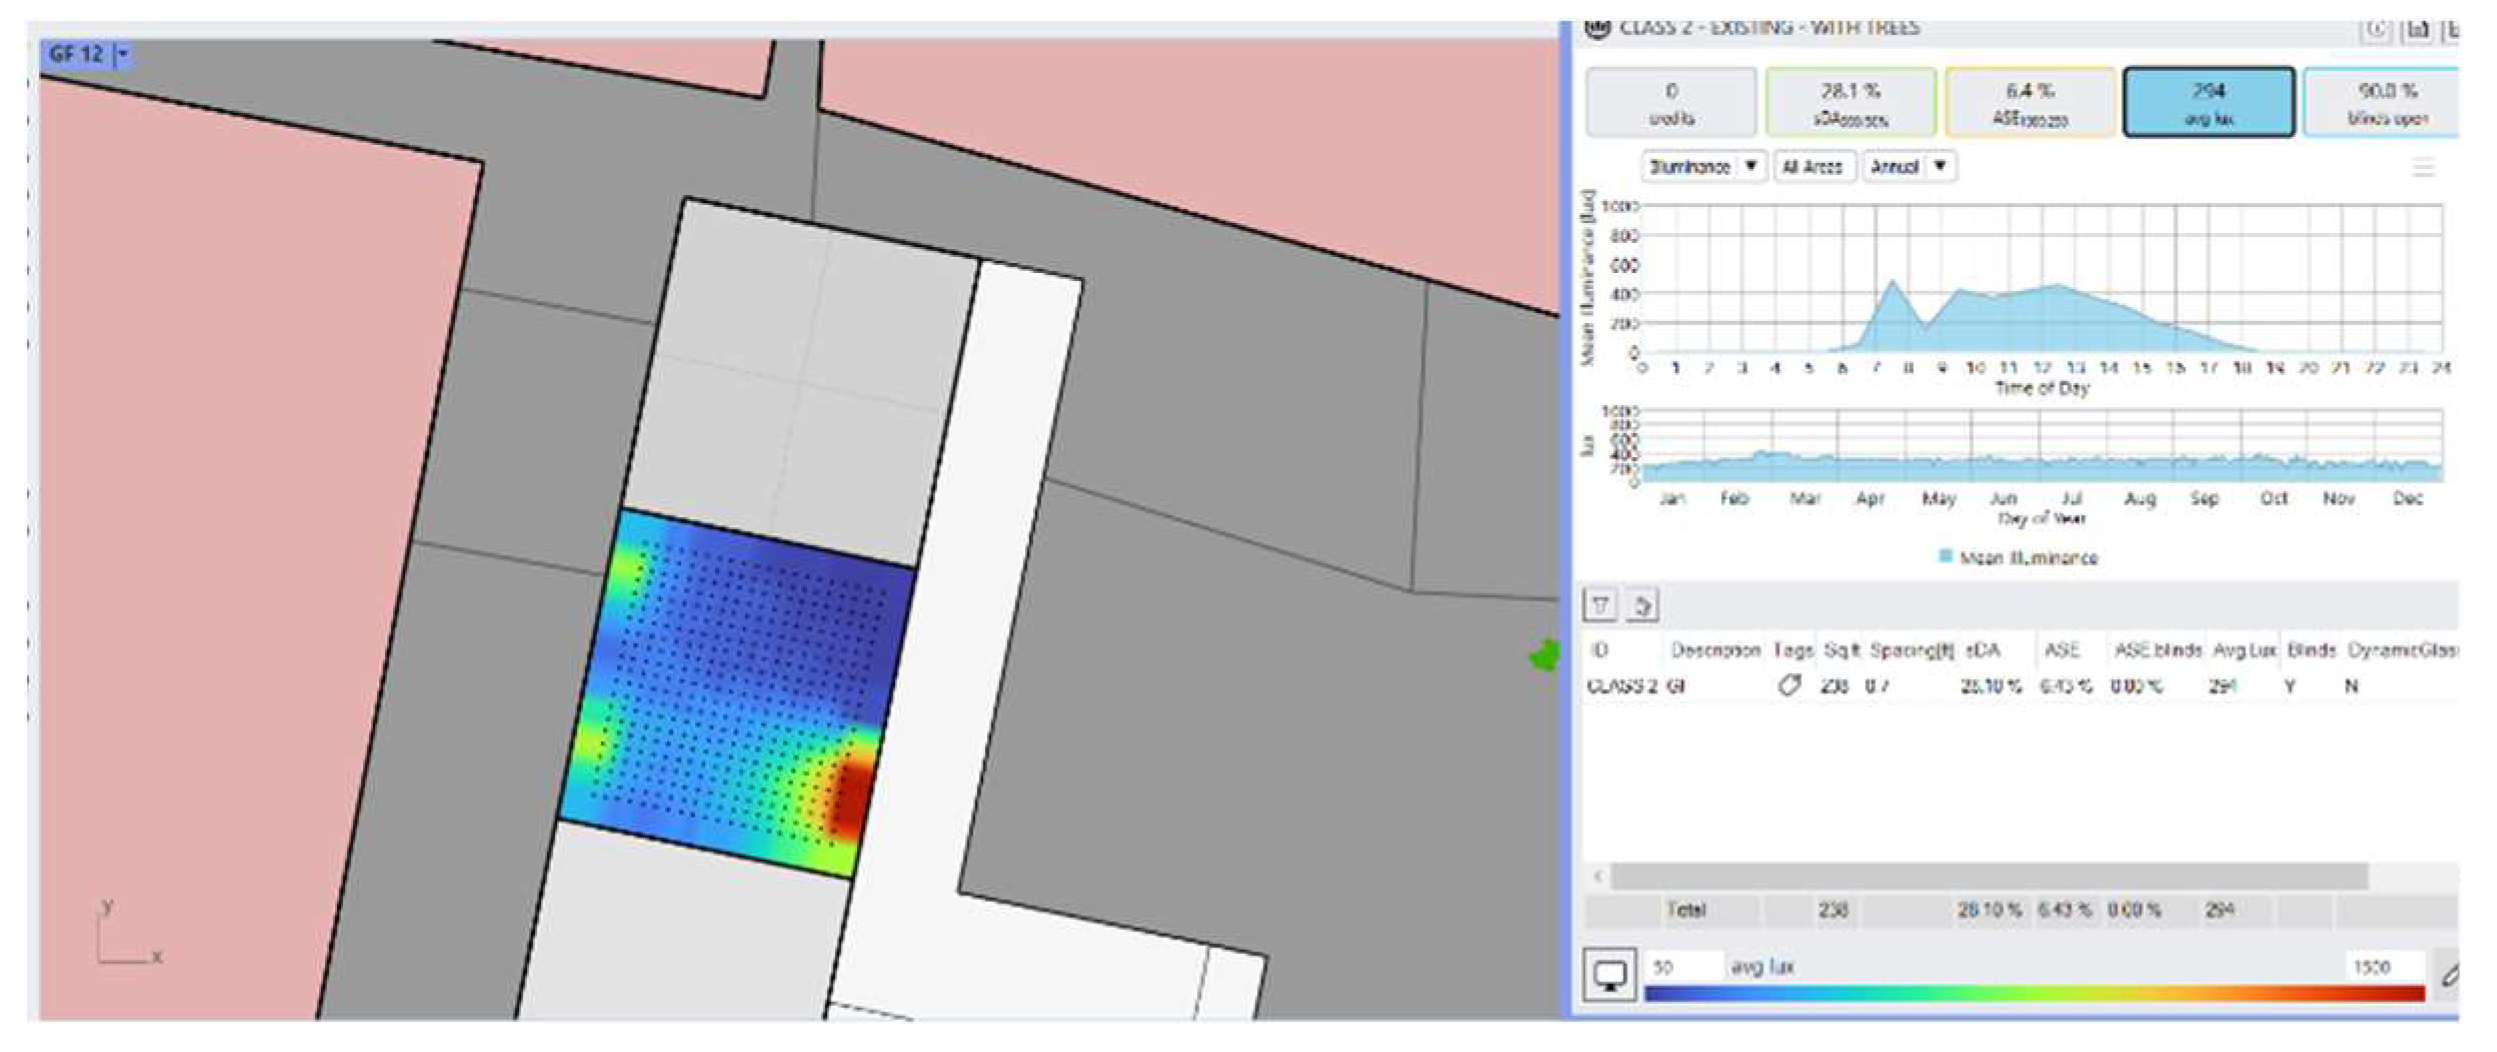2497x1052 pixels.
Task: Click the tag icon in CLASS 2 row
Action: pyautogui.click(x=1789, y=686)
